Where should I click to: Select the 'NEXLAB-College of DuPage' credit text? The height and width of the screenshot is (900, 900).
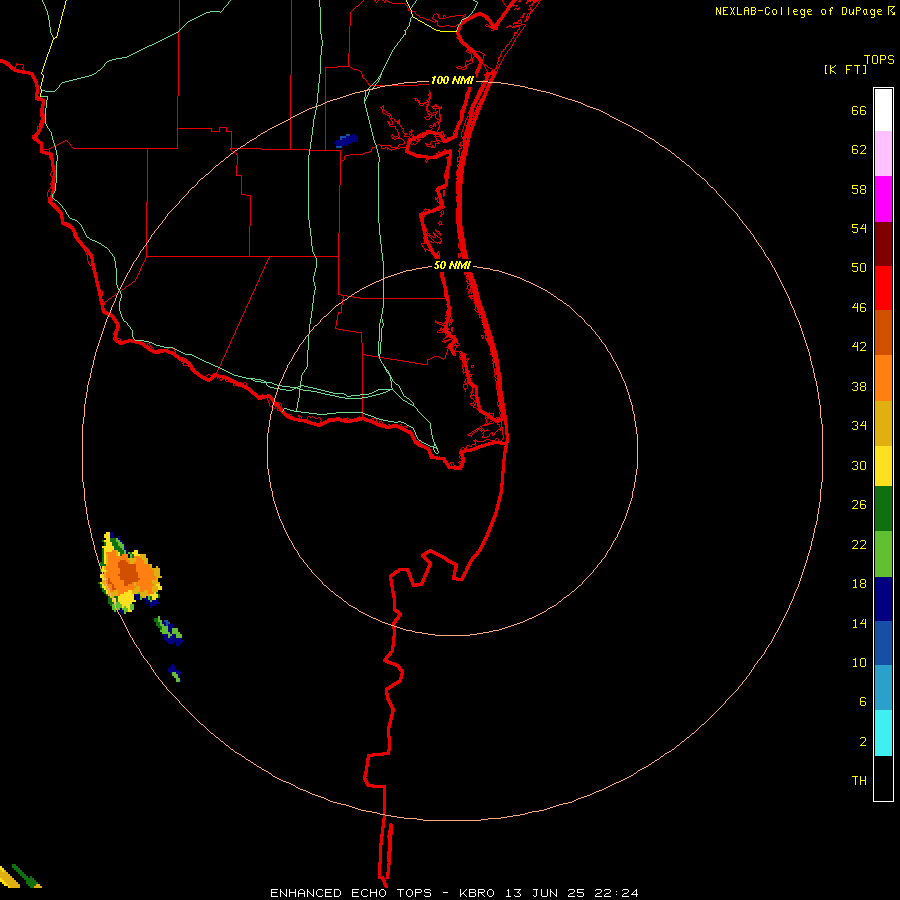798,11
